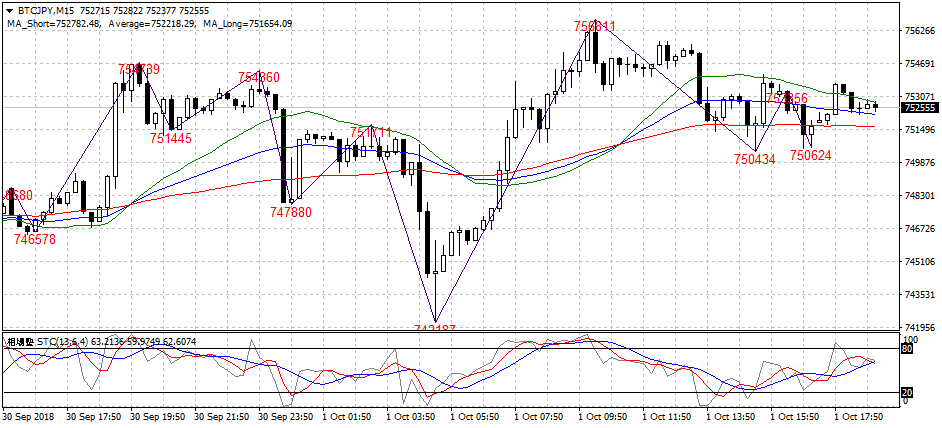942x428 pixels.
Task: Click the 80 level marker in oscillator
Action: pos(907,350)
